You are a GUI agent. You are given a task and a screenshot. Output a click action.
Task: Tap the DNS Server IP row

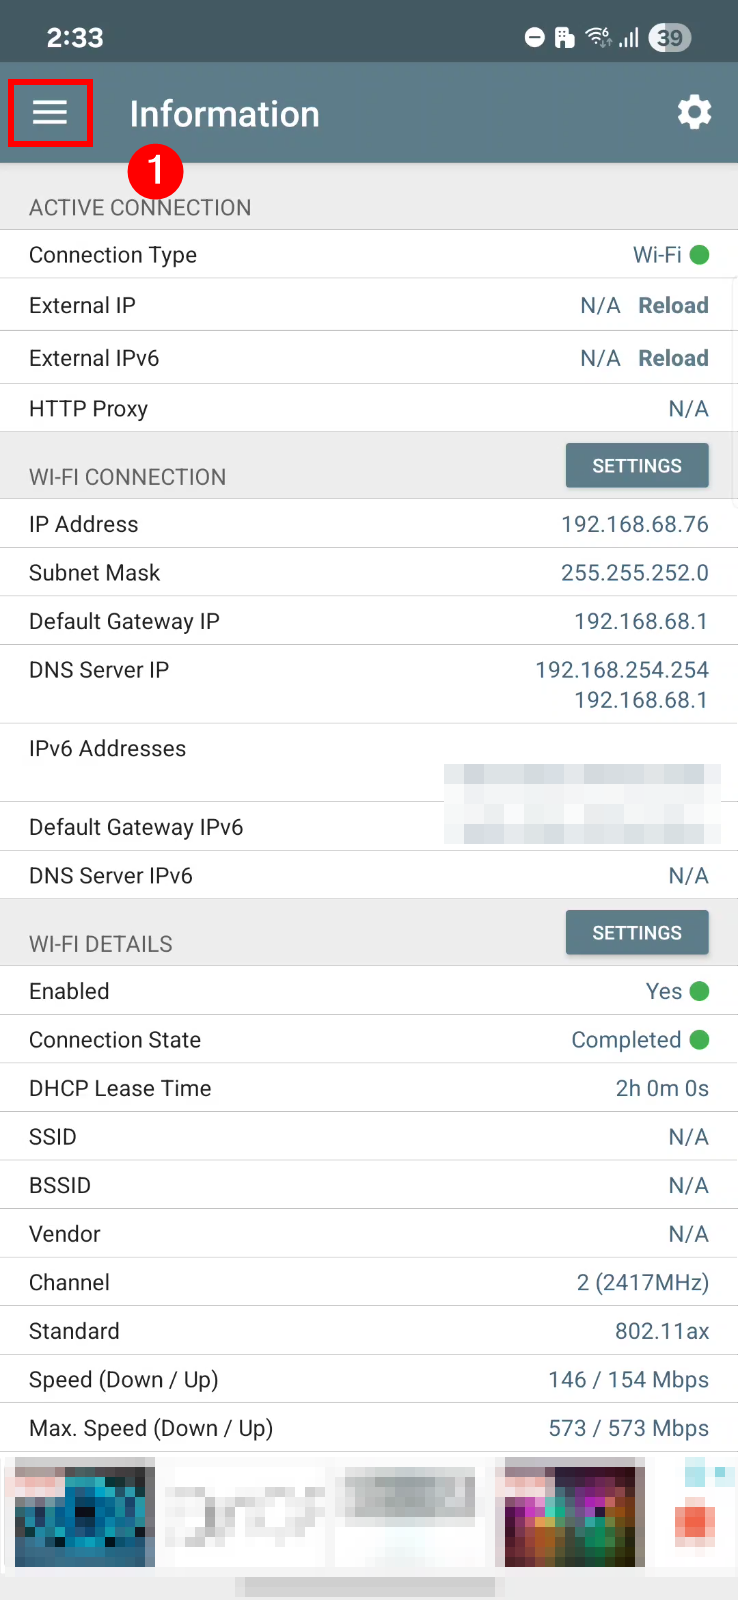368,684
